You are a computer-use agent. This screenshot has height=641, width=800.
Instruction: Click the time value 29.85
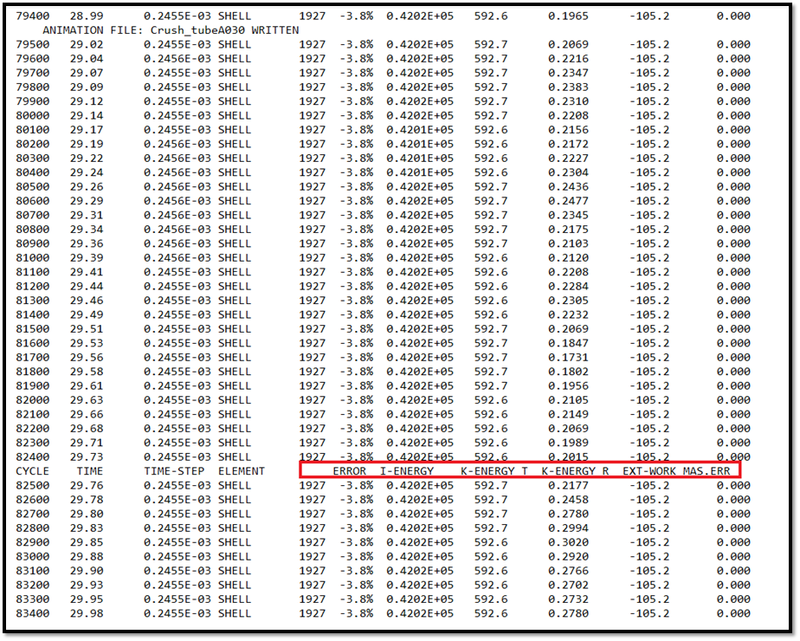point(86,543)
